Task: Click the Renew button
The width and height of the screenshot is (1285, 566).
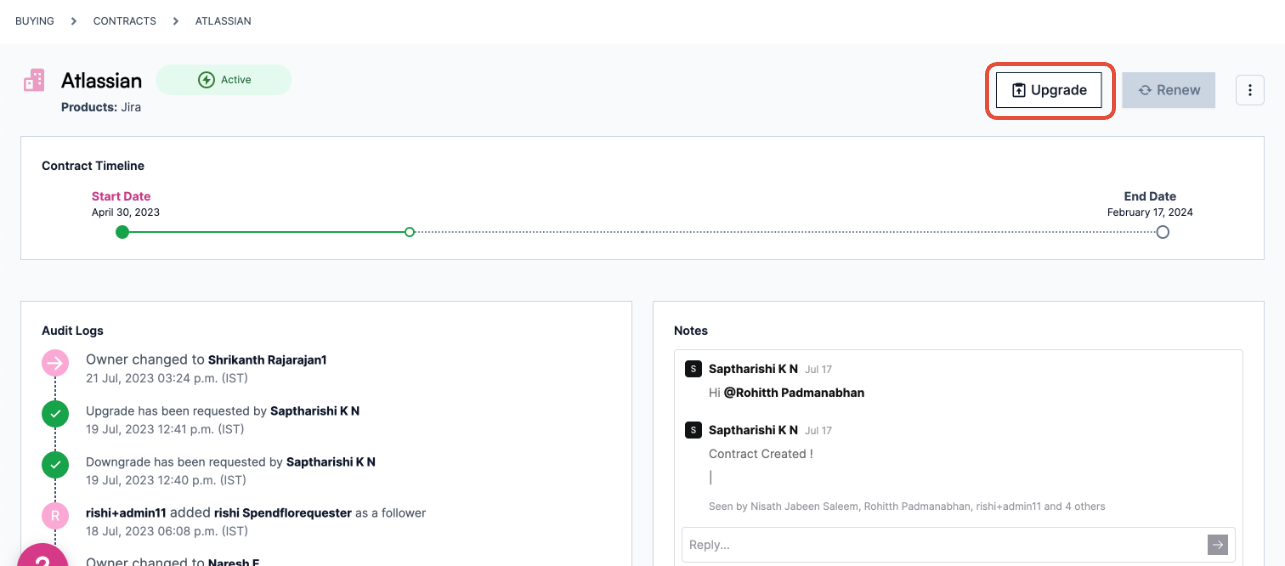Action: [x=1168, y=90]
